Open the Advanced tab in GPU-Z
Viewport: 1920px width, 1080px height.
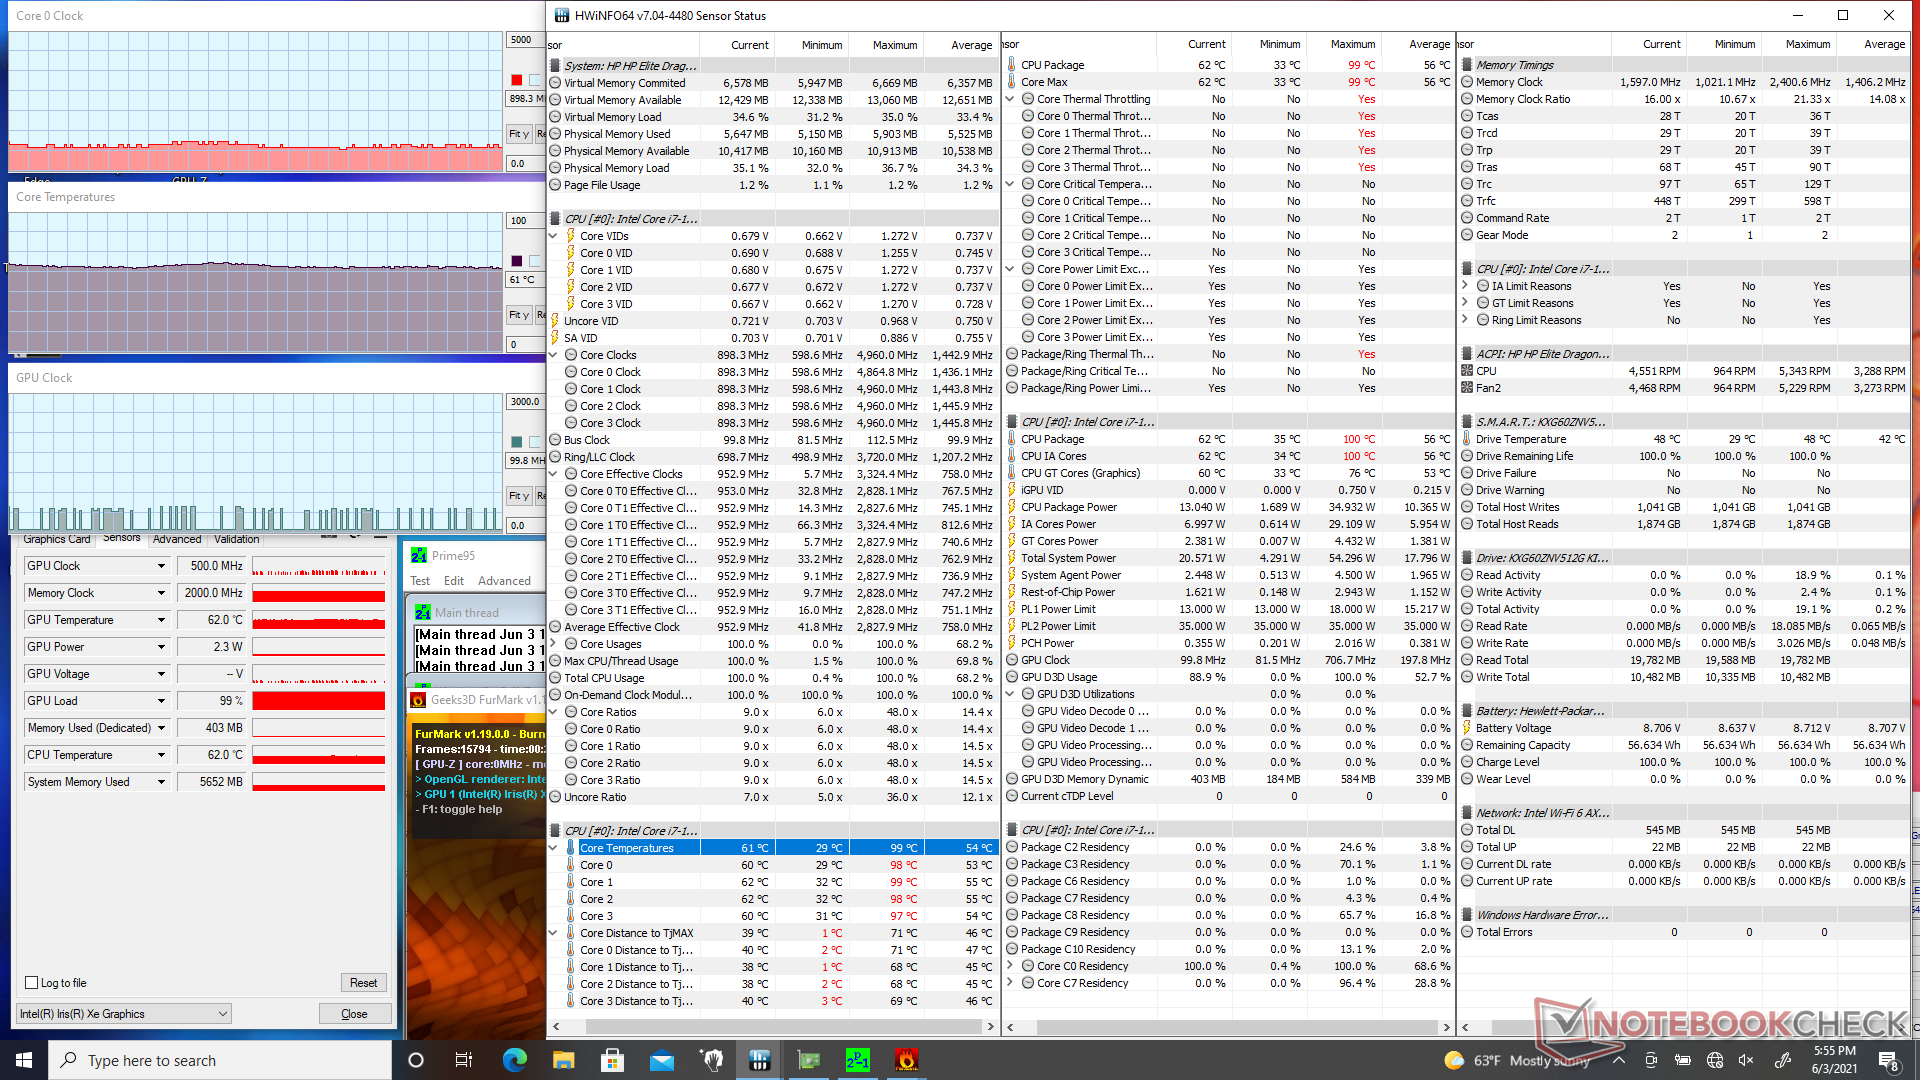tap(177, 539)
